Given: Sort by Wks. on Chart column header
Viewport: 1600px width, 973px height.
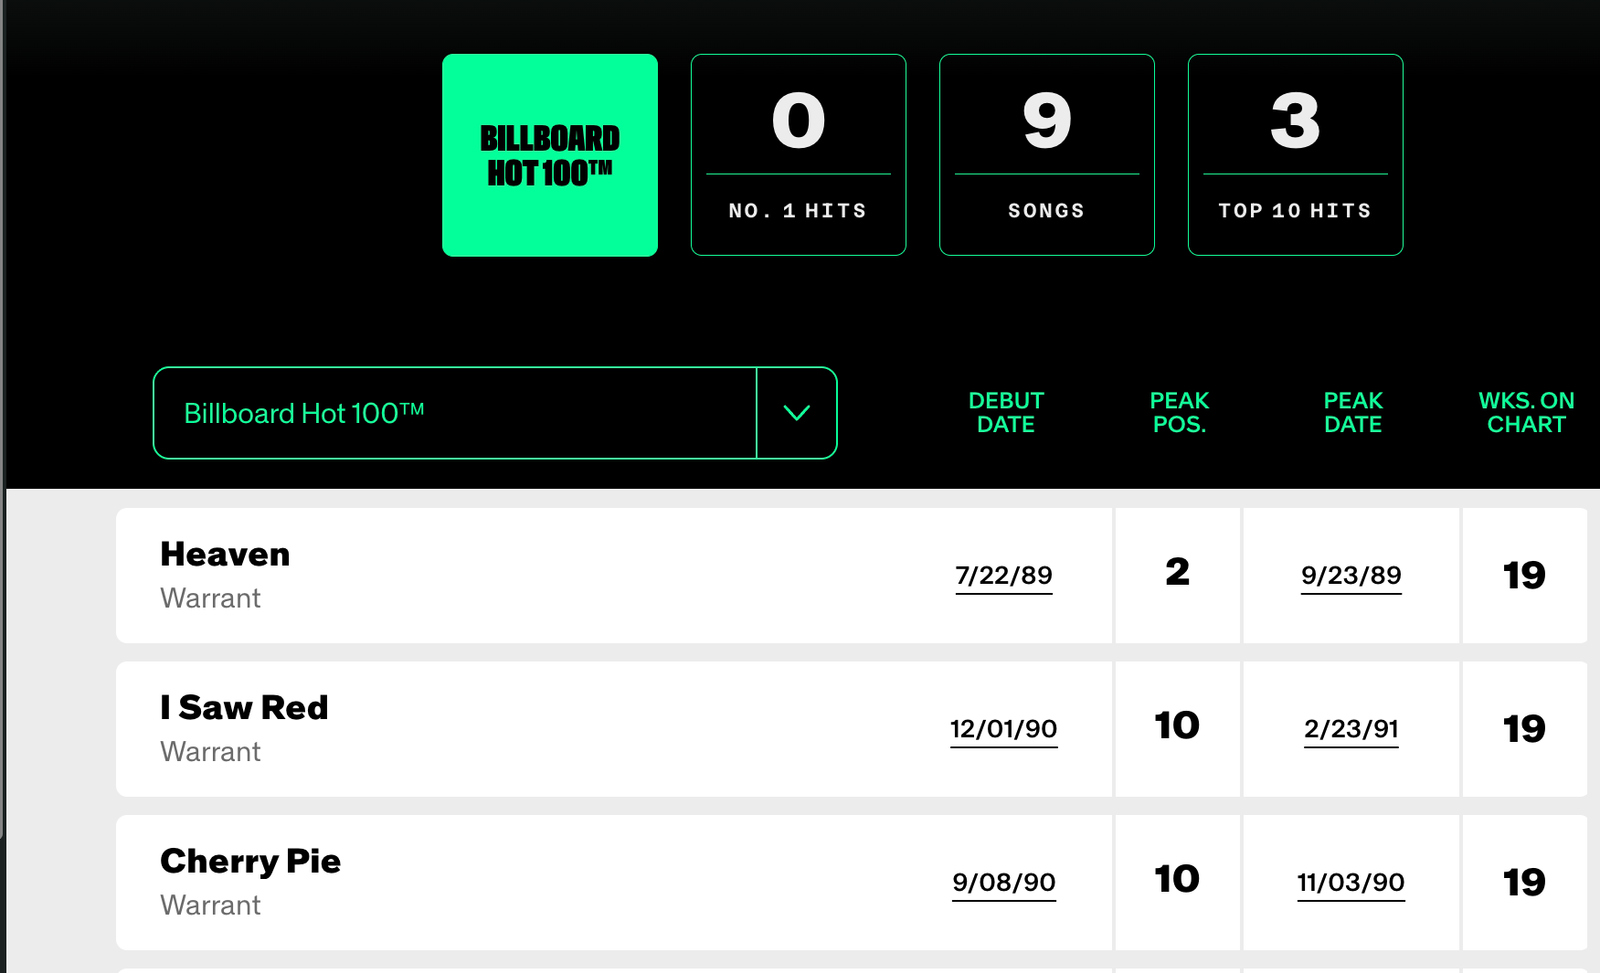Looking at the screenshot, I should (x=1526, y=412).
